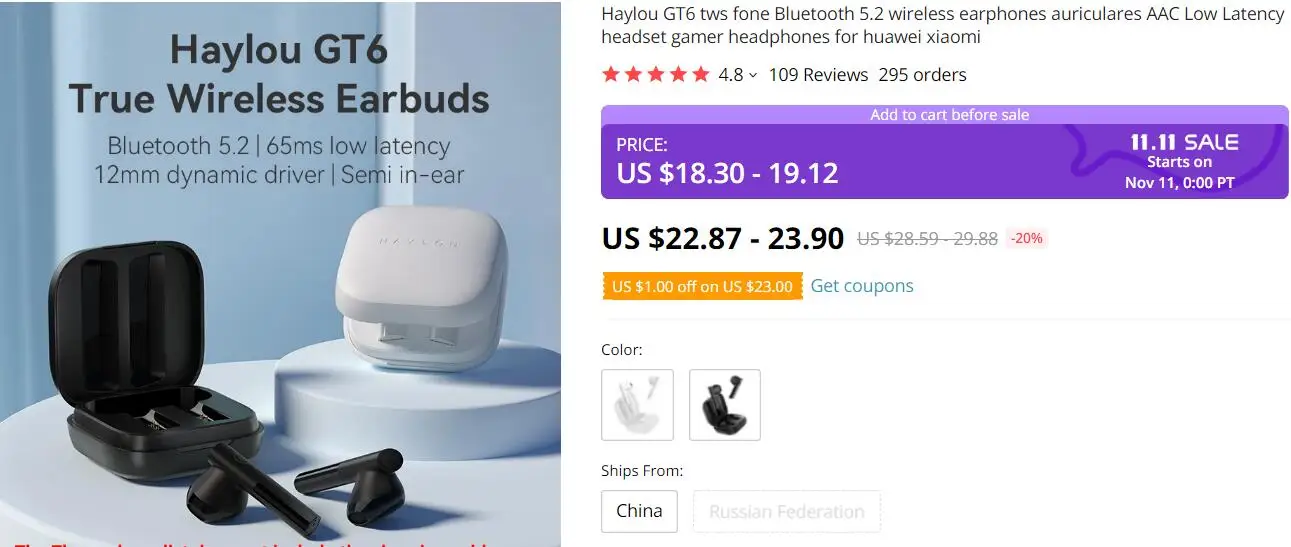Click the crossed-out original price
The image size is (1291, 547).
point(927,239)
